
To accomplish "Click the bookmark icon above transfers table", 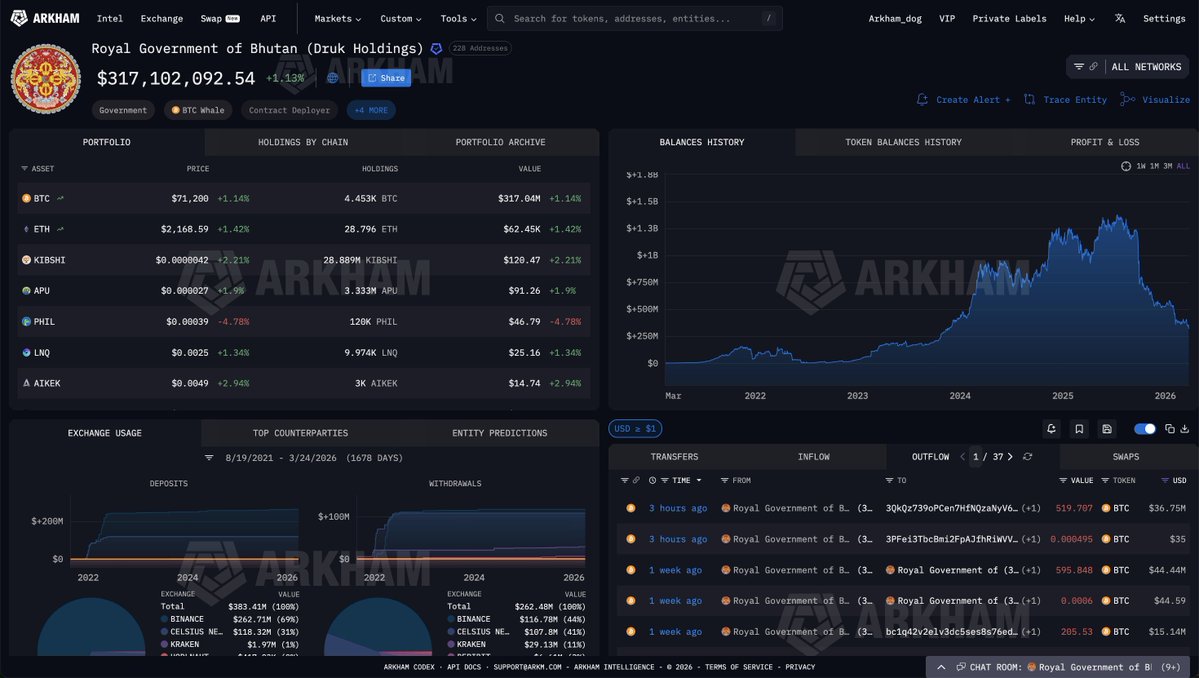I will point(1079,429).
